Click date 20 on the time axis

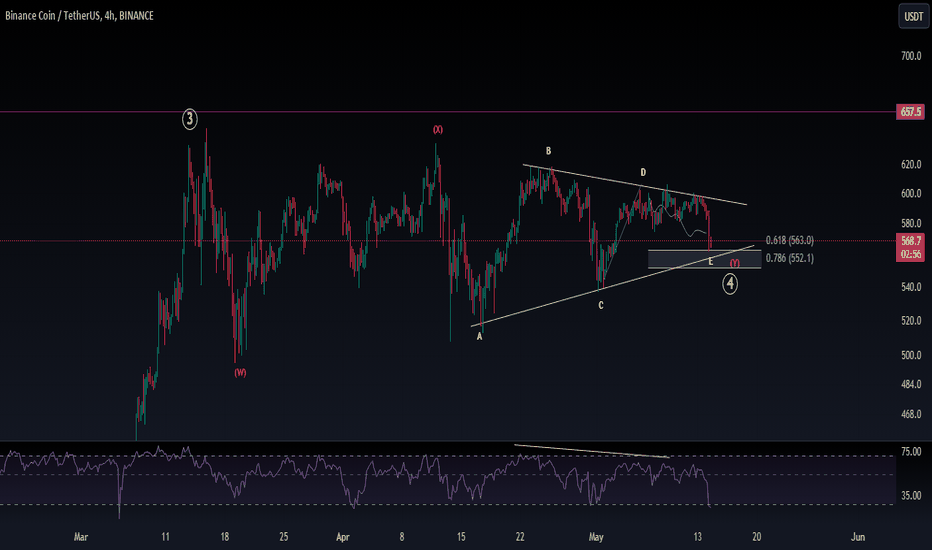(757, 537)
